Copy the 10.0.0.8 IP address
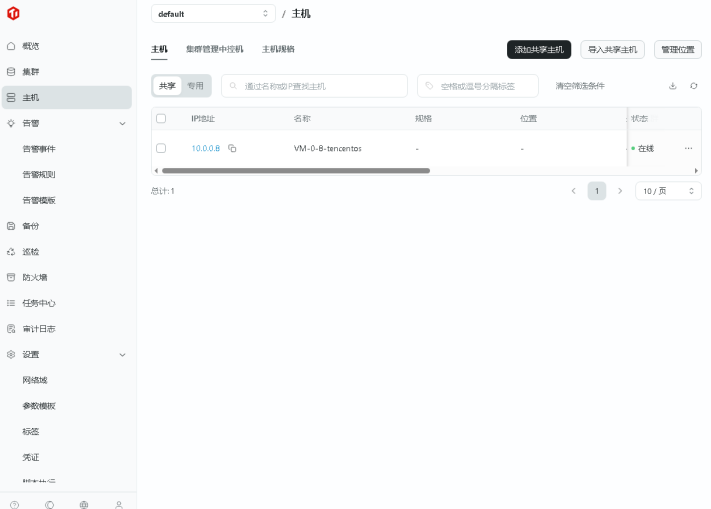This screenshot has width=711, height=509. [x=232, y=148]
